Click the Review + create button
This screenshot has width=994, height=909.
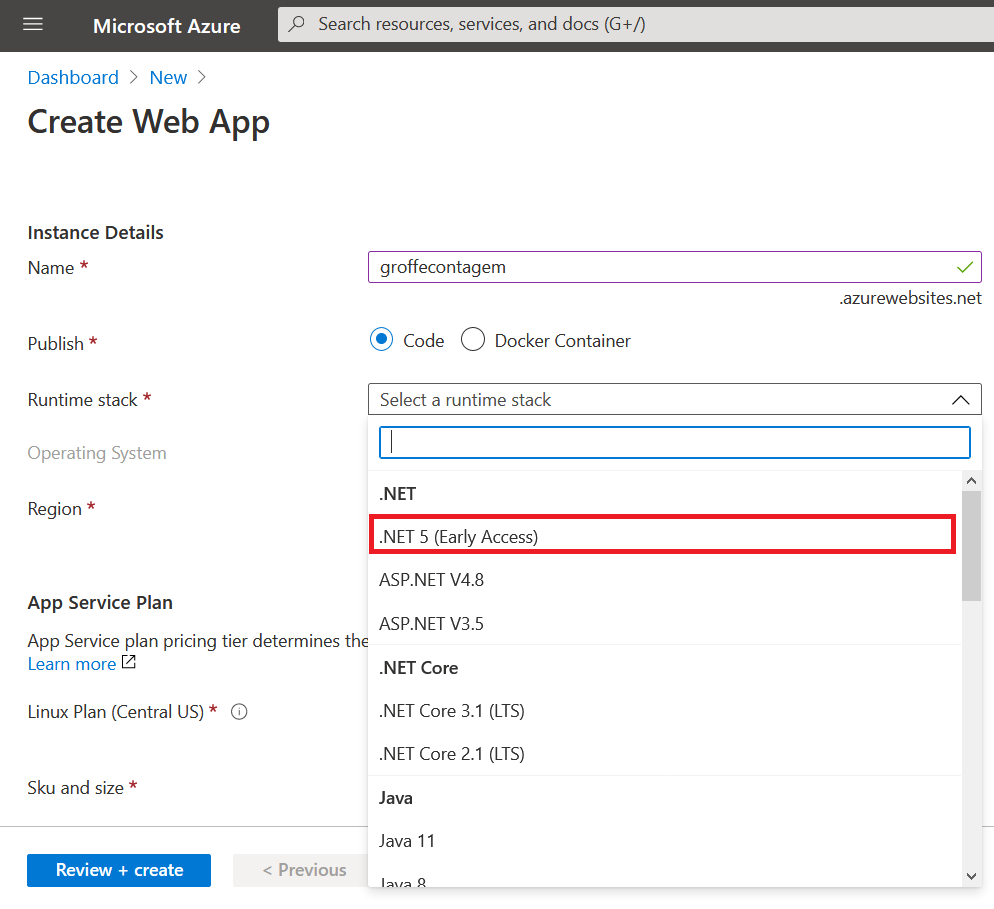(118, 870)
